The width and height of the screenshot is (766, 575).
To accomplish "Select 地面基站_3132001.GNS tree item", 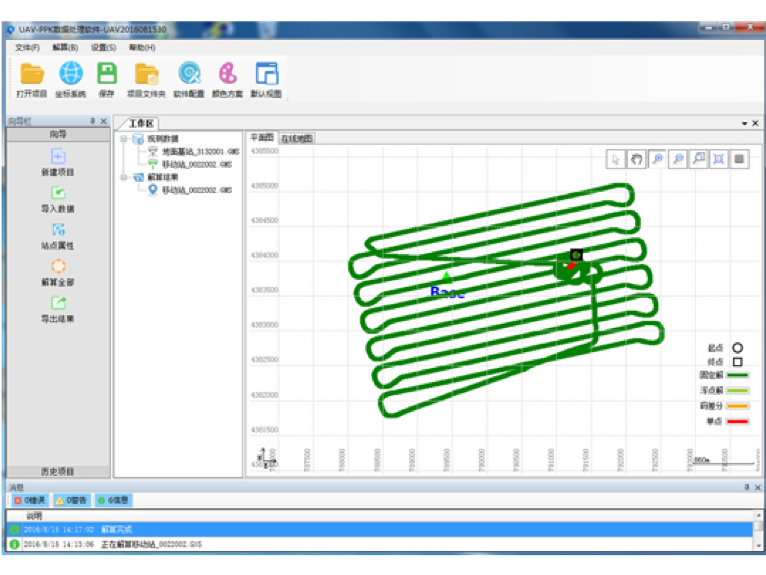I will click(x=196, y=151).
